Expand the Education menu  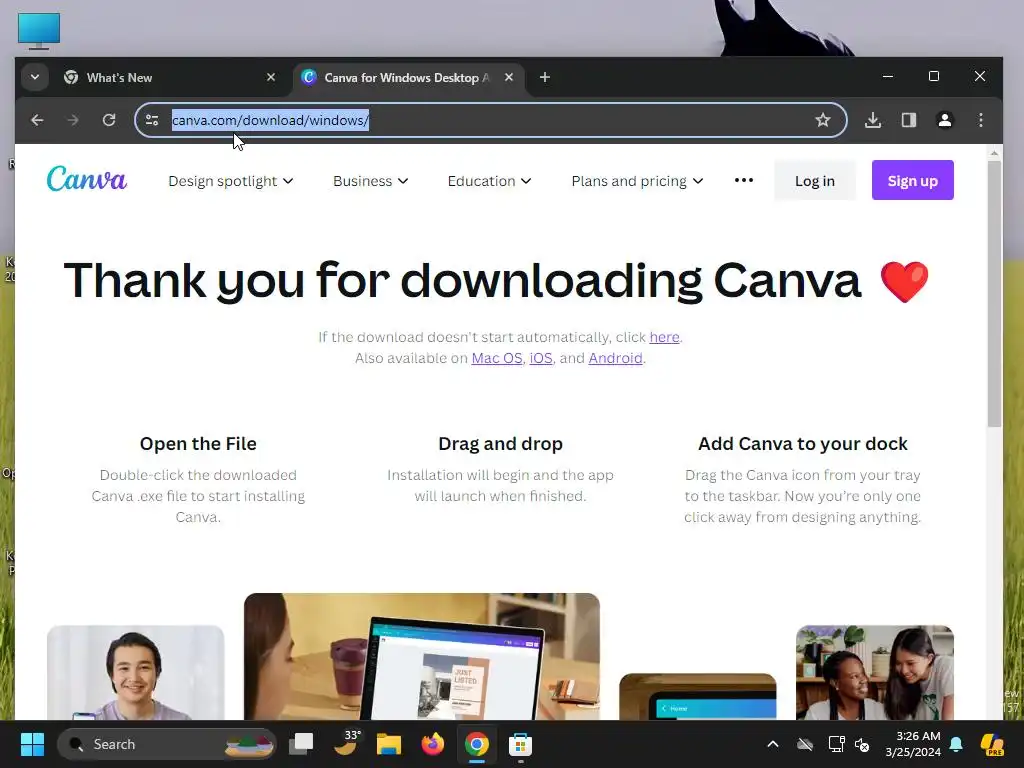click(x=489, y=181)
